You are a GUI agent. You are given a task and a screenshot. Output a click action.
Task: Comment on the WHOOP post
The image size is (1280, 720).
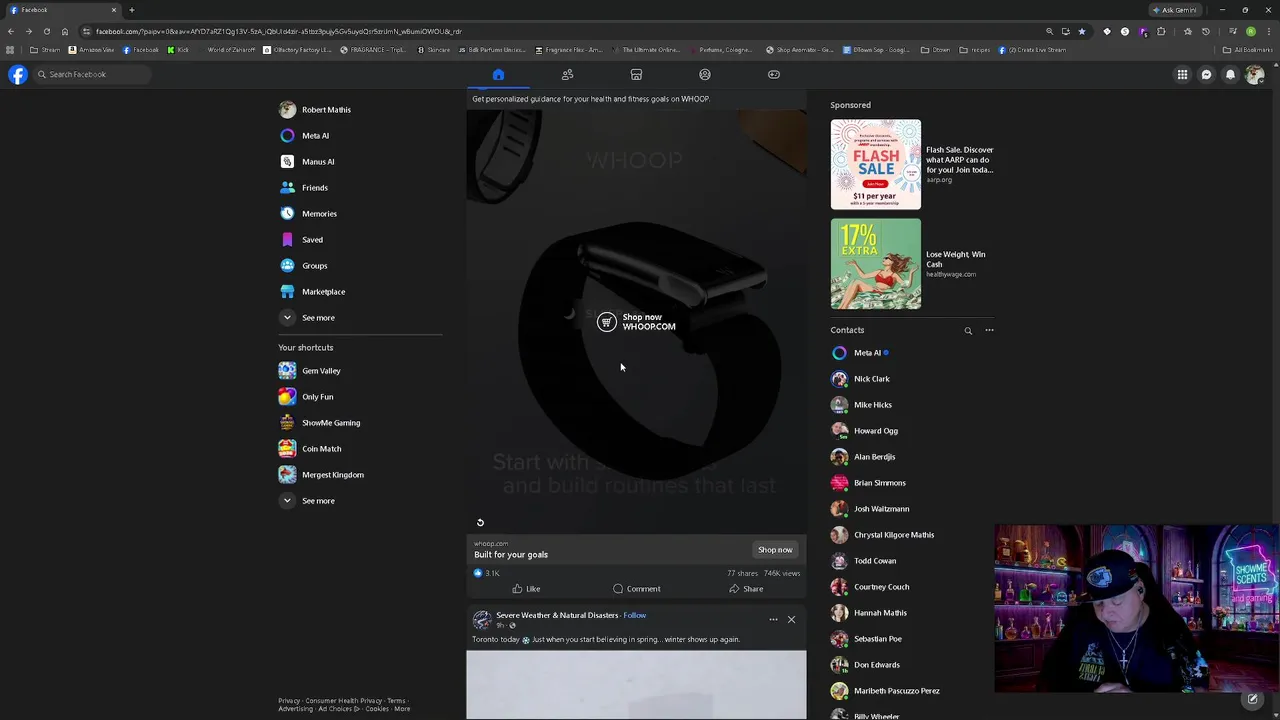coord(636,589)
